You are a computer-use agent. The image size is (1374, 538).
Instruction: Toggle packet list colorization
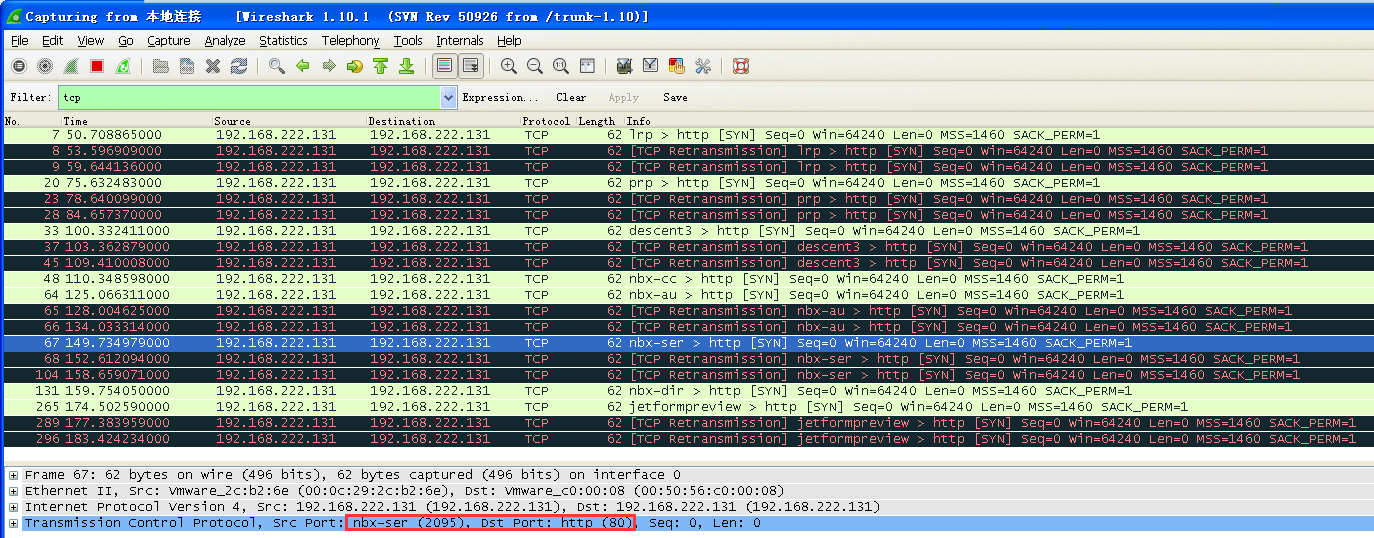pos(445,66)
